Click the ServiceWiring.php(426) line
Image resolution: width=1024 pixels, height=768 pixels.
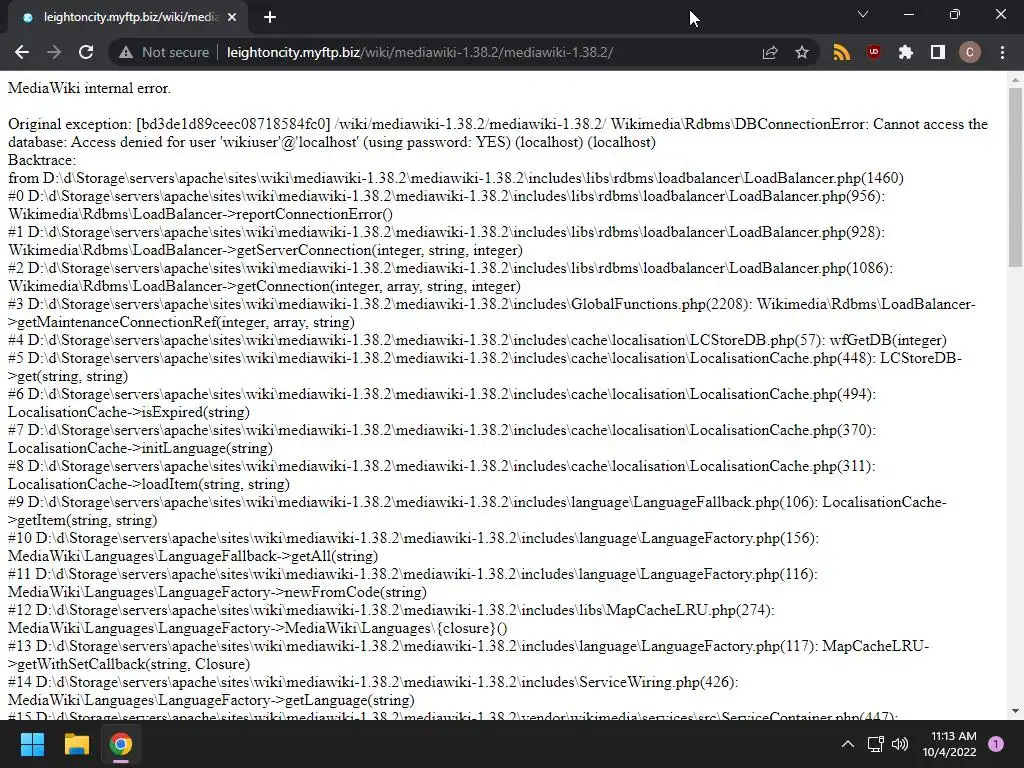[x=373, y=682]
